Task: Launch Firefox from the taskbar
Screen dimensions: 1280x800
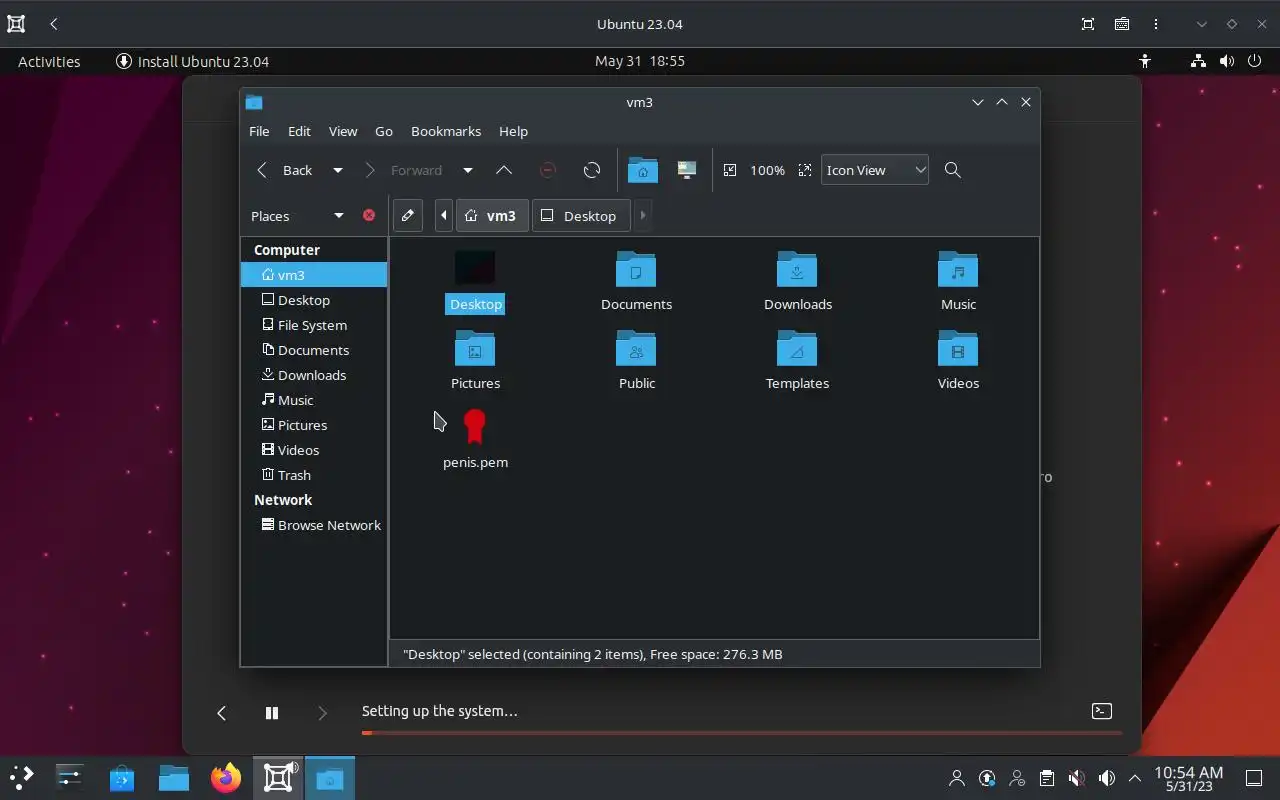Action: [x=226, y=778]
